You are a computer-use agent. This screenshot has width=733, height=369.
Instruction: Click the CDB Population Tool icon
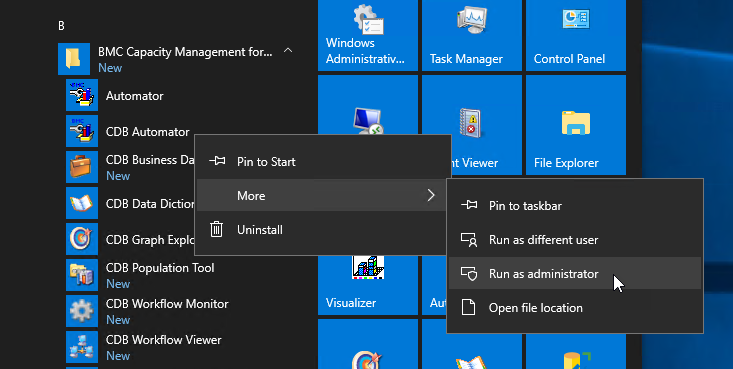click(x=82, y=275)
